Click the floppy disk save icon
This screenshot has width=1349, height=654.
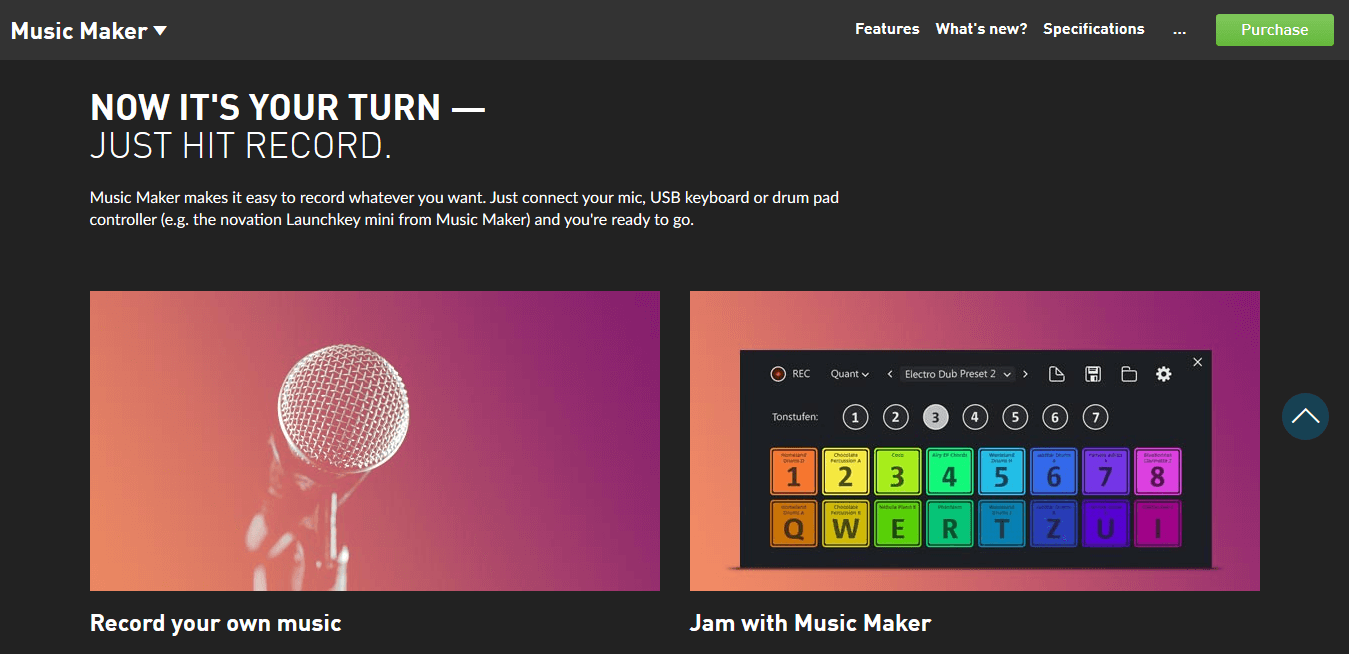click(x=1093, y=374)
